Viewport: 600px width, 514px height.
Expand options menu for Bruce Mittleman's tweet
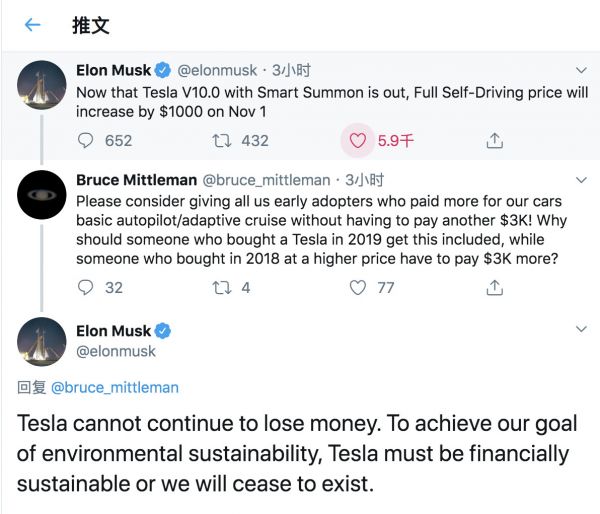coord(582,180)
